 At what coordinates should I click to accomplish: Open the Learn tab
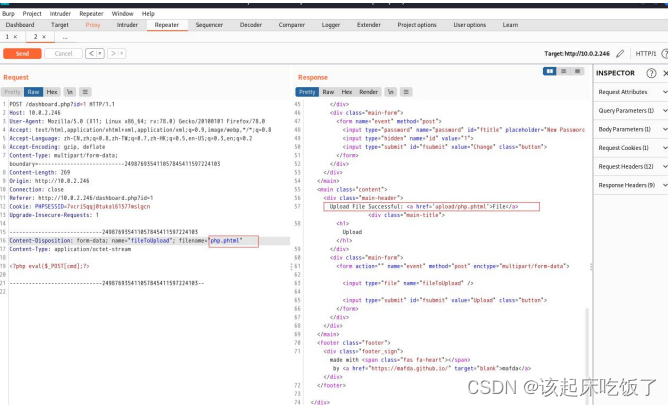coord(510,25)
